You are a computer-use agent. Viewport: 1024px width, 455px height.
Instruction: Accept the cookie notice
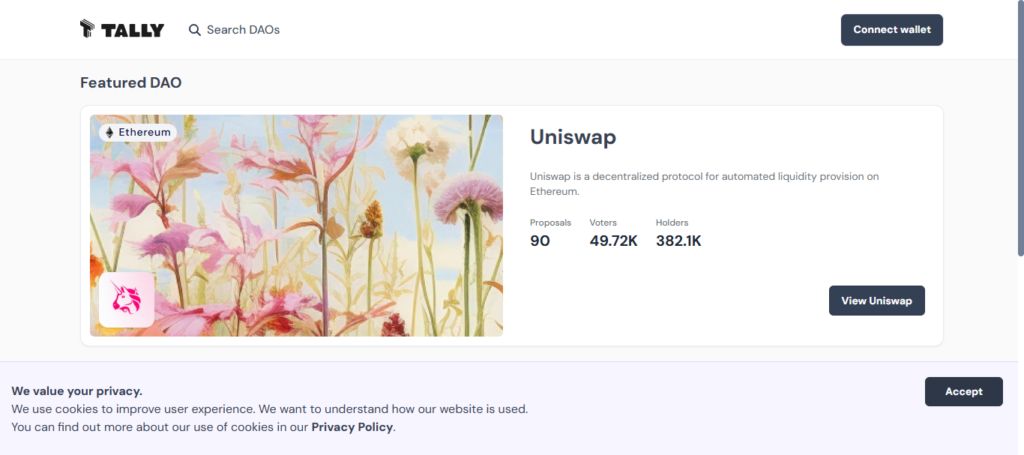[x=963, y=392]
